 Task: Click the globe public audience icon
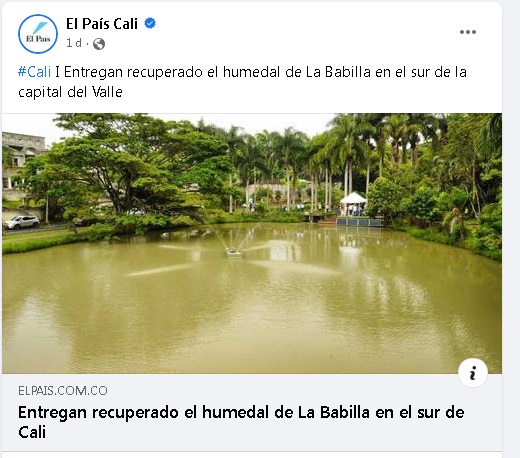point(99,44)
